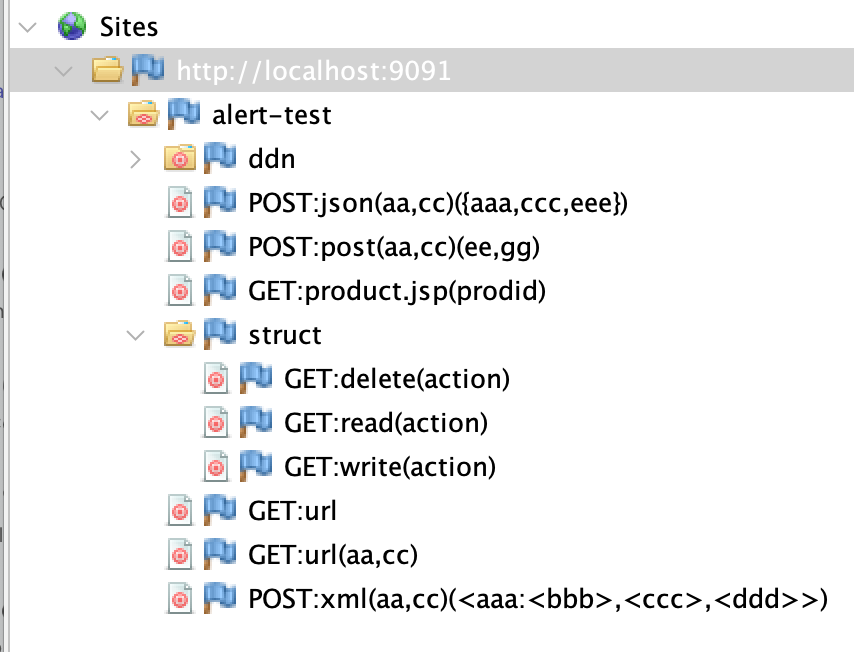Click the target icon next to GET:url
Screen dimensions: 854x652
(181, 510)
